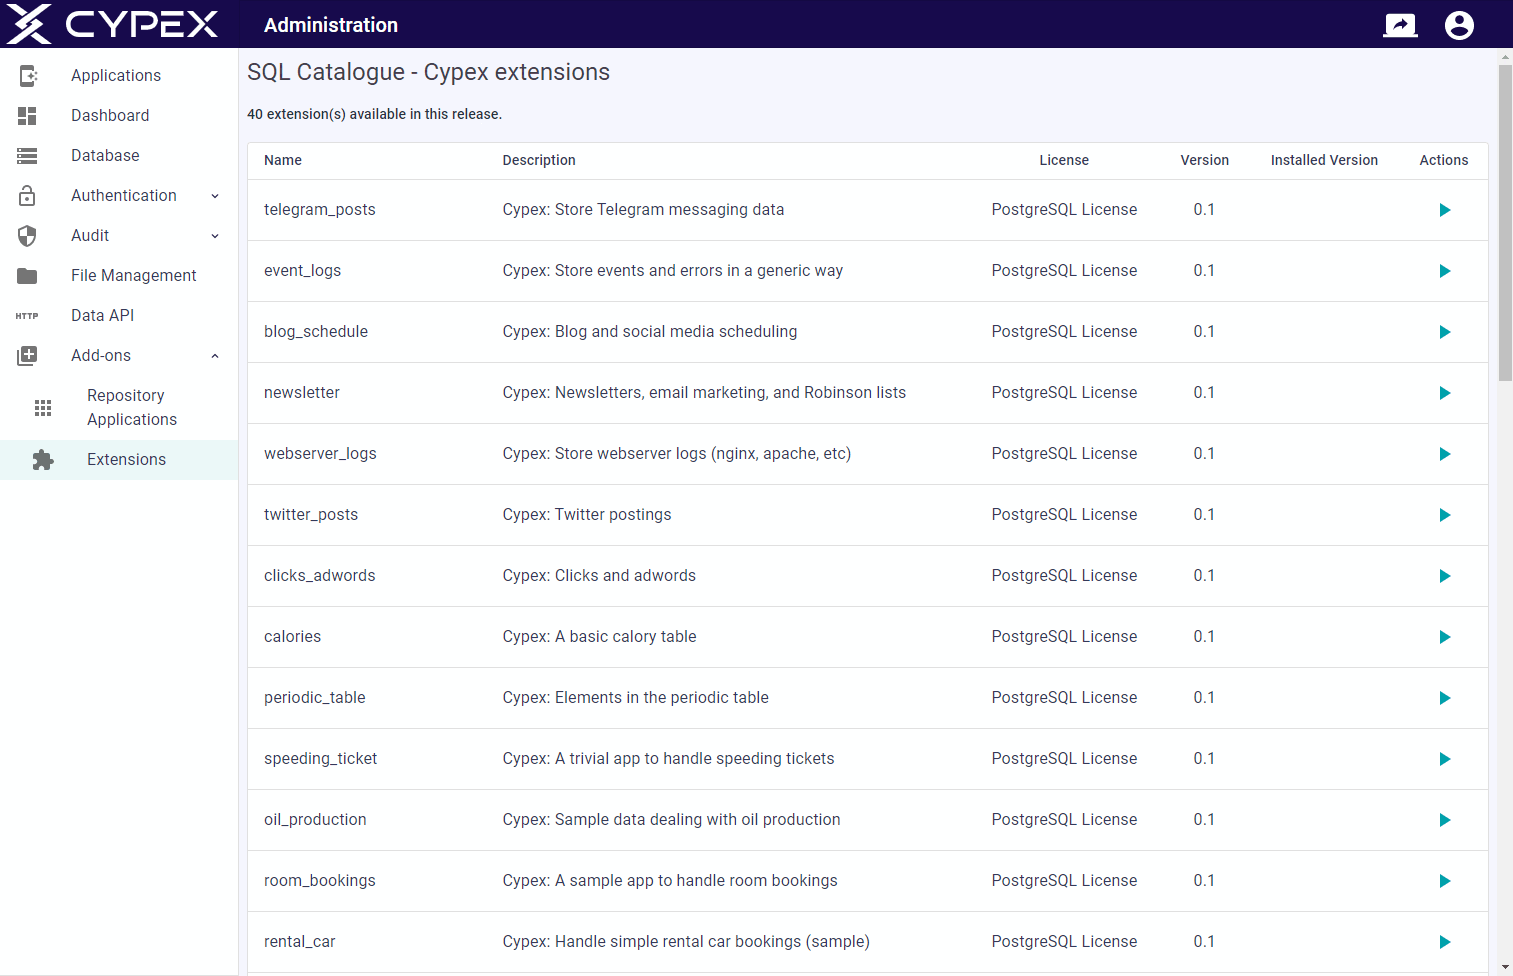
Task: Install the room_bookings extension via play icon
Action: coord(1444,881)
